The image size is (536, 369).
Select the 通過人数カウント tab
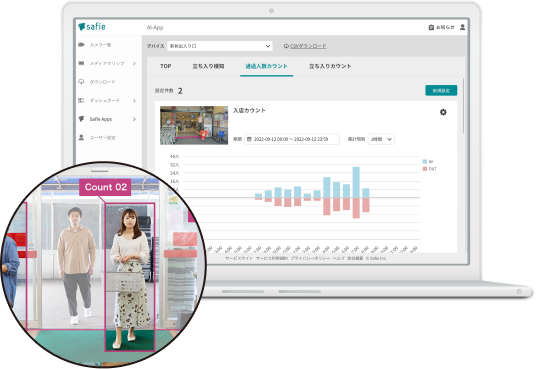click(266, 66)
